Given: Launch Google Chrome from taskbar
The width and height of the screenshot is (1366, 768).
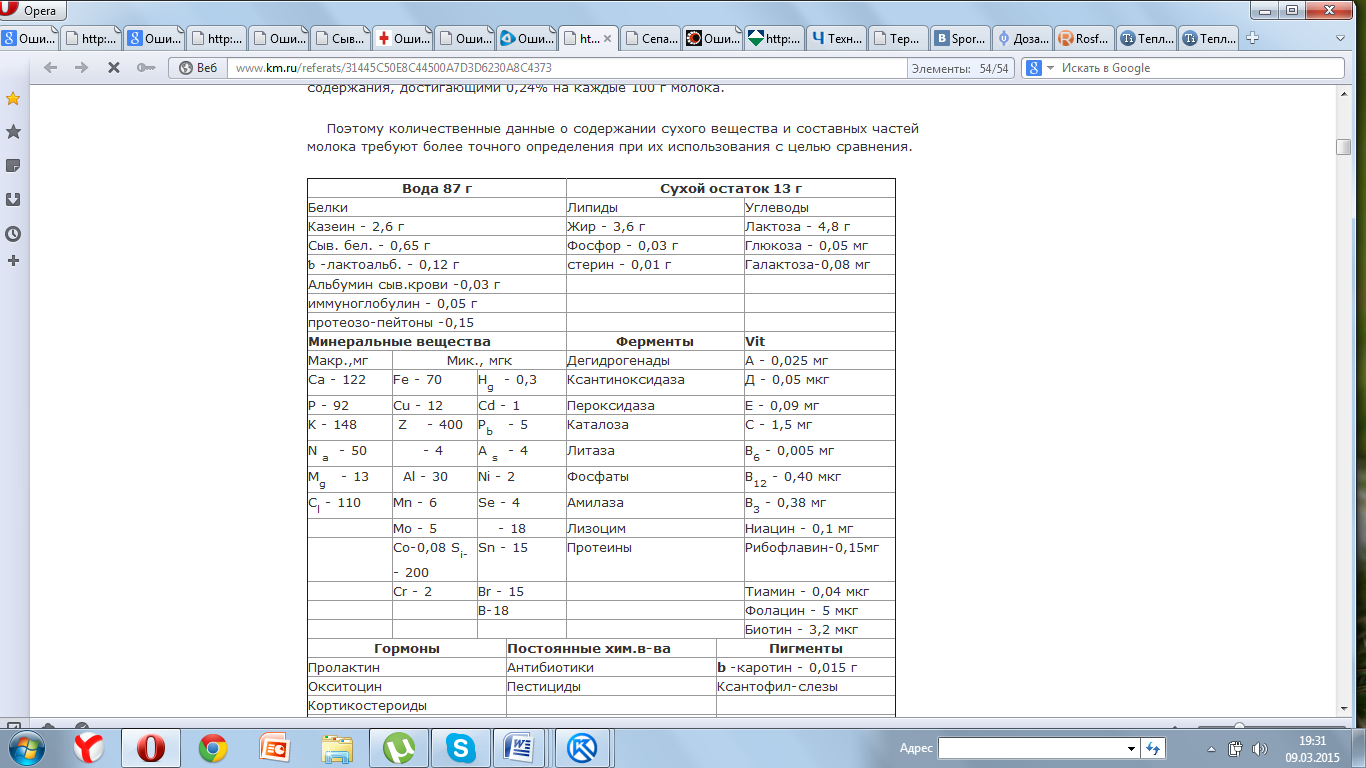Looking at the screenshot, I should pos(213,747).
